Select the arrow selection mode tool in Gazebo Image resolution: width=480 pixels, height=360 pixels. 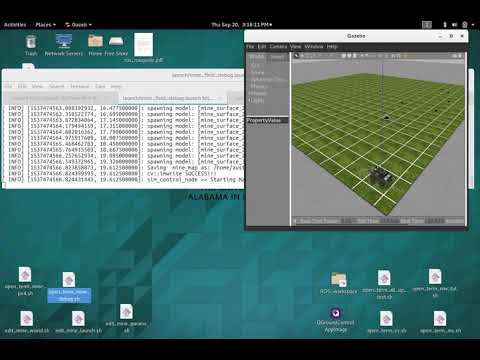pyautogui.click(x=297, y=56)
